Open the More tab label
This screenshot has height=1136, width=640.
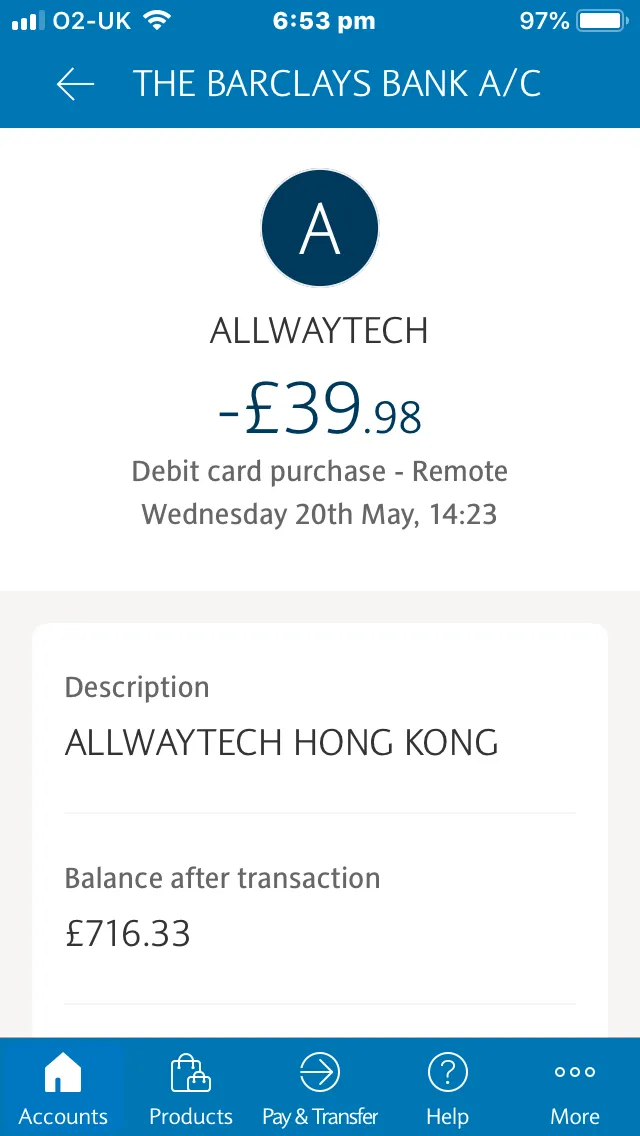[x=575, y=1116]
